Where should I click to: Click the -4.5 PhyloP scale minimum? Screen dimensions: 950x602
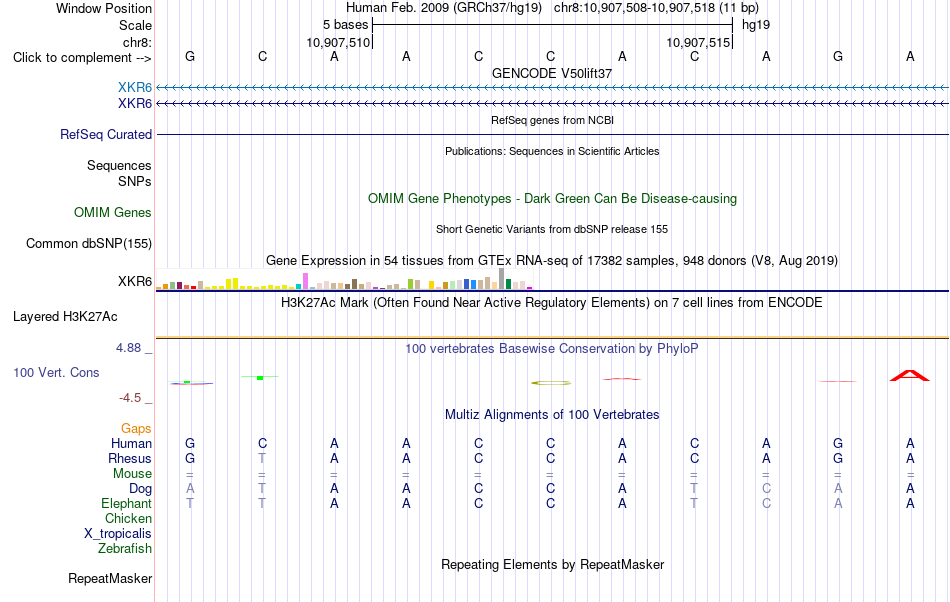130,398
